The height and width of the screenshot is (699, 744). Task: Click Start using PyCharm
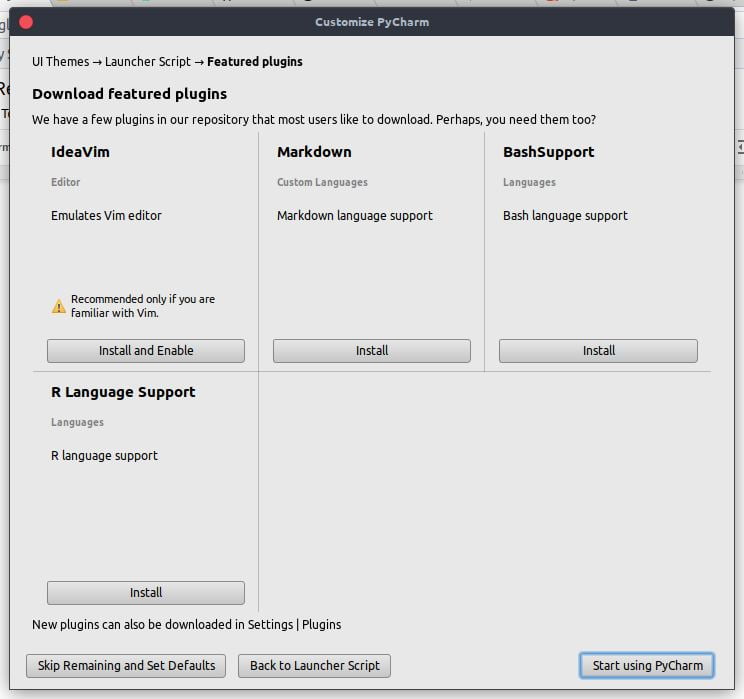click(647, 665)
